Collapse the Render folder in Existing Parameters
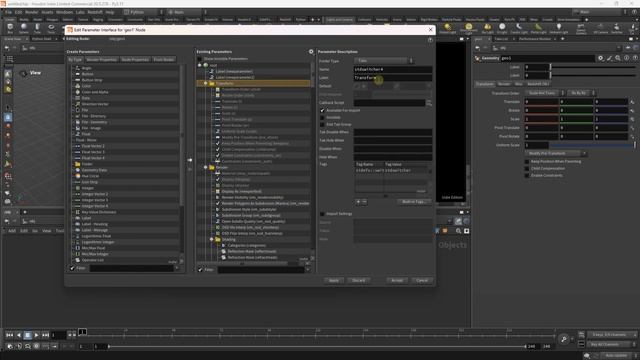640x360 pixels. 206,167
